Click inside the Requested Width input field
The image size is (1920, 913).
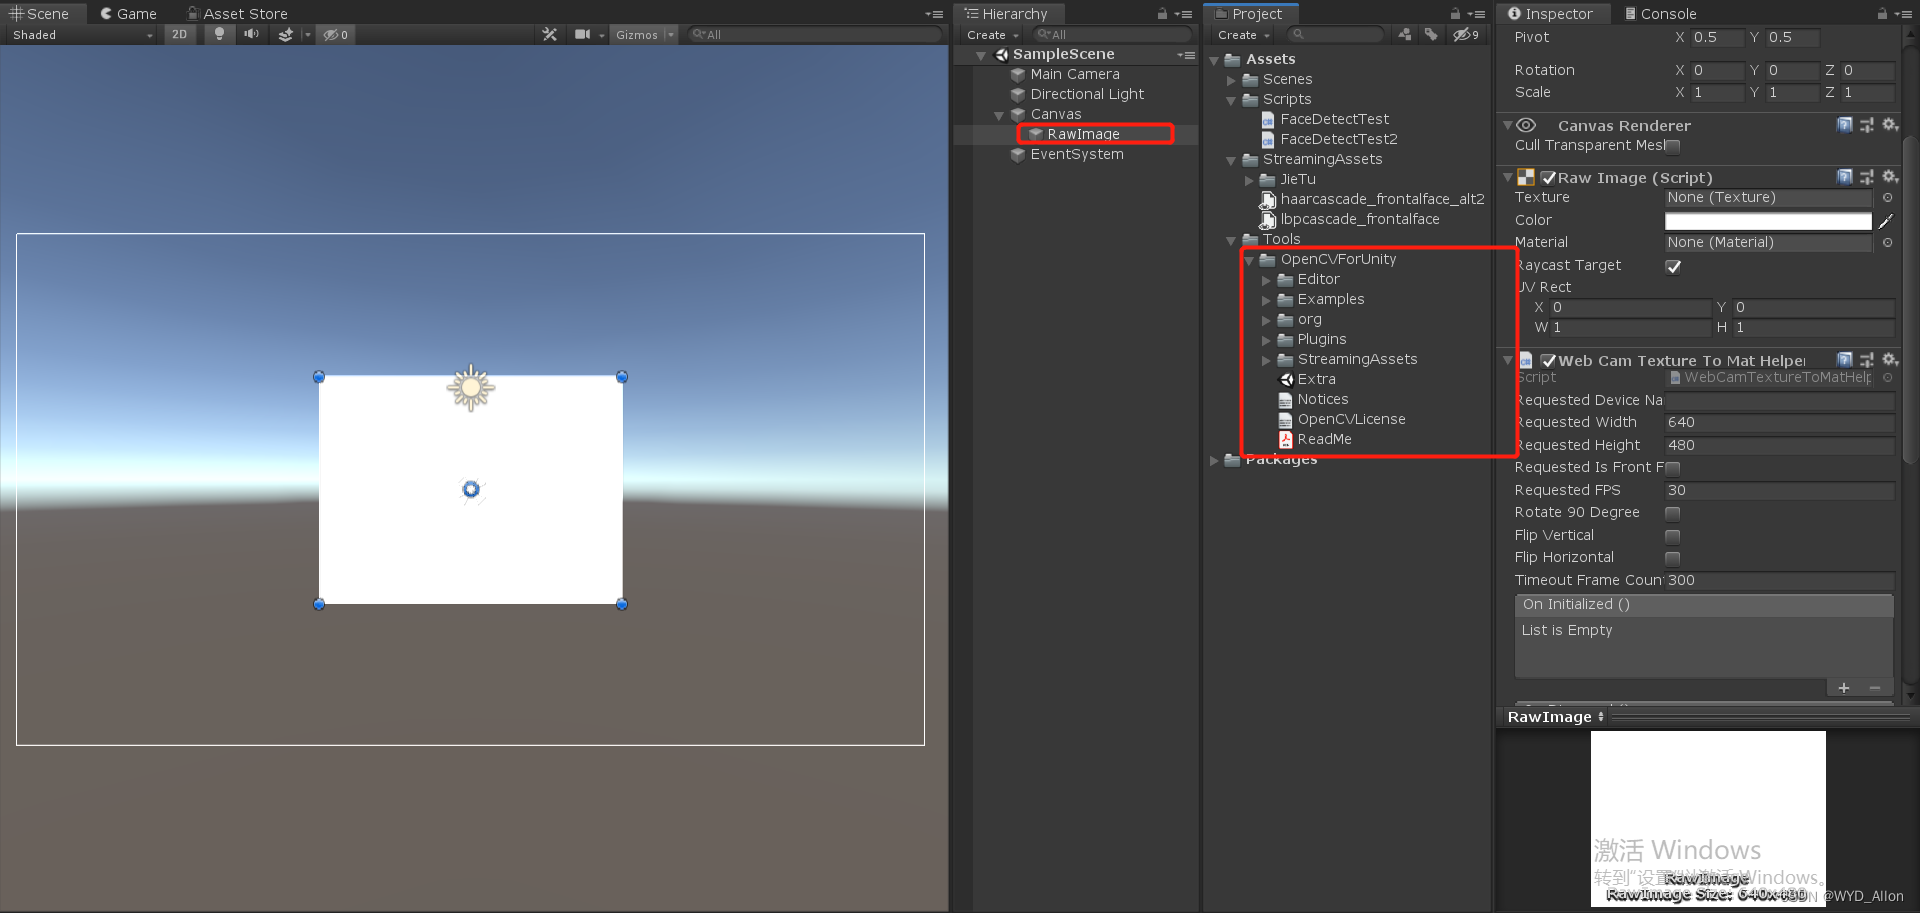click(1780, 422)
